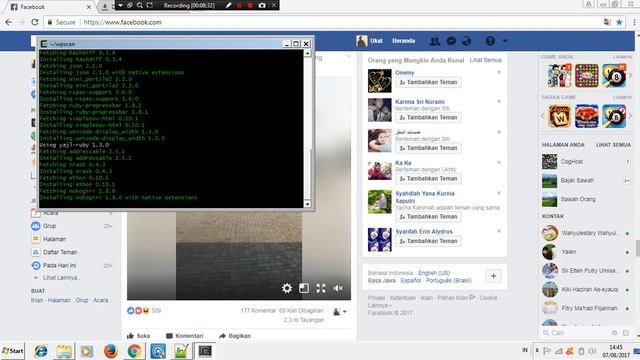Open CogHost page in Halaman Anda
Screen dimensions: 640x360
571,162
